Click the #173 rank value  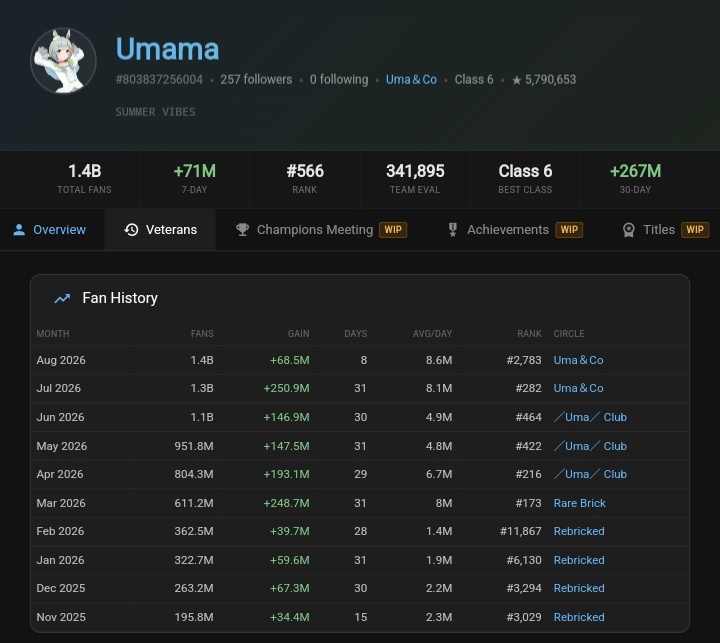click(x=529, y=503)
